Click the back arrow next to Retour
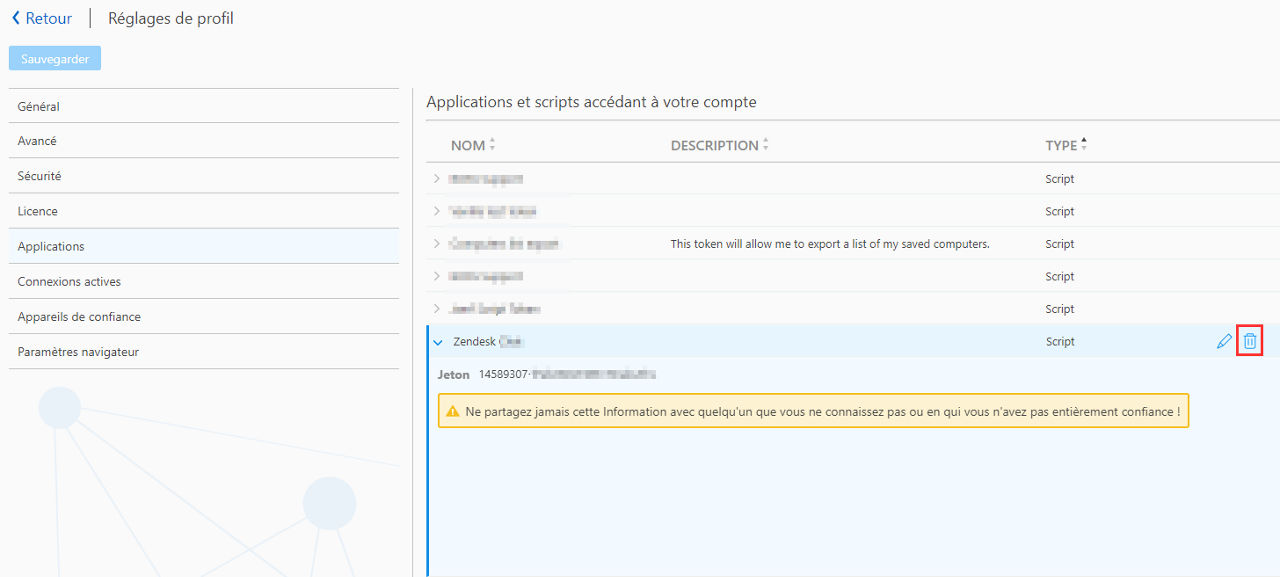The width and height of the screenshot is (1280, 577). (16, 18)
